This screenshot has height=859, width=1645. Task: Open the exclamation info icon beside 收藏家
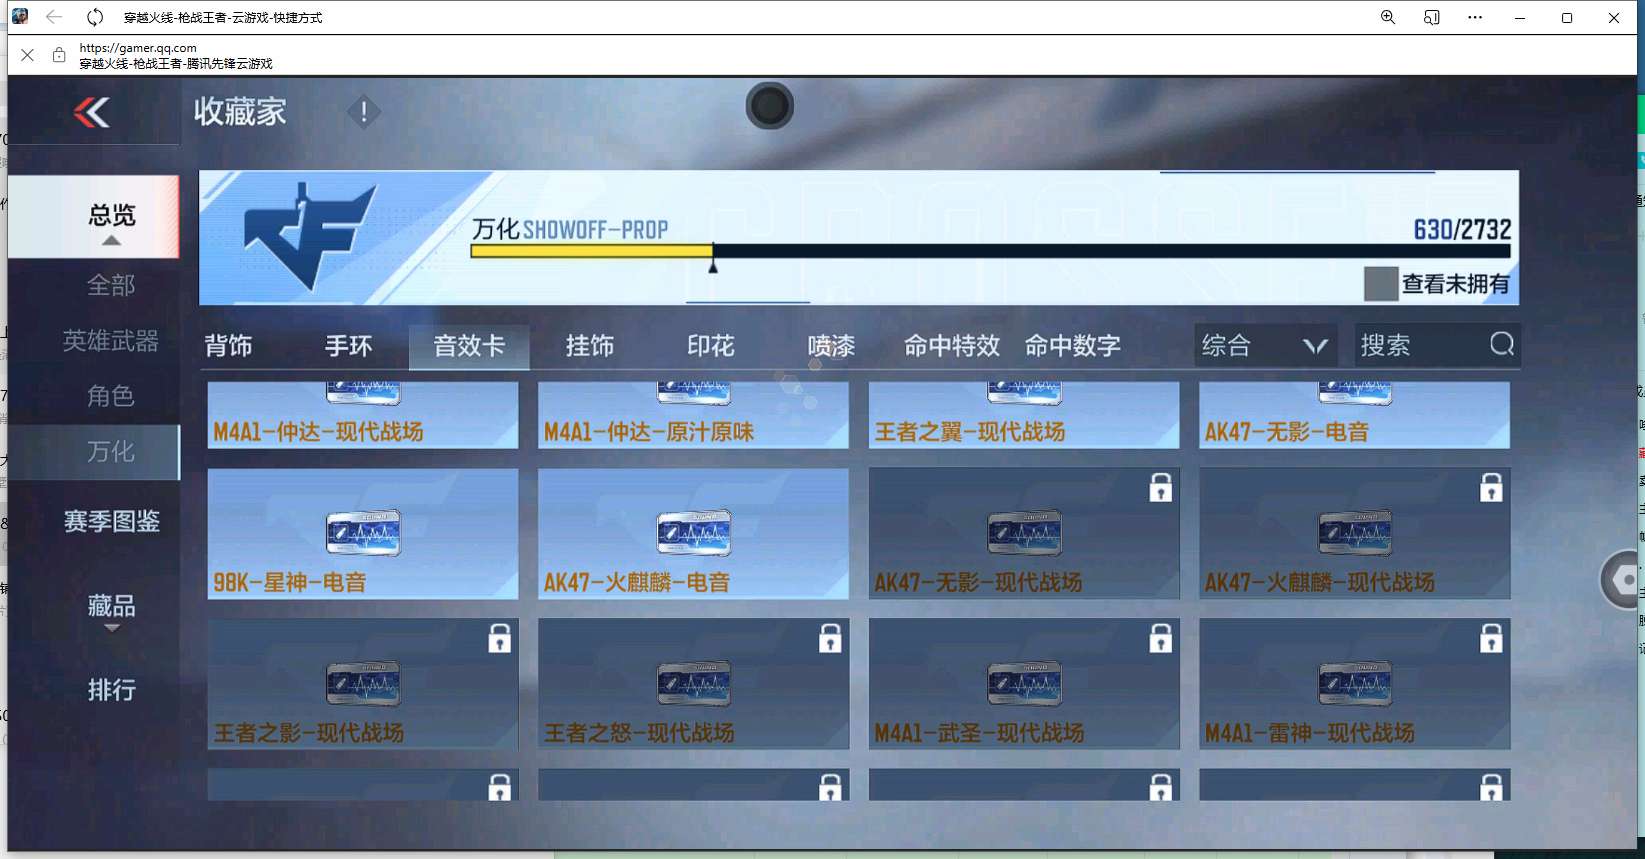point(364,112)
